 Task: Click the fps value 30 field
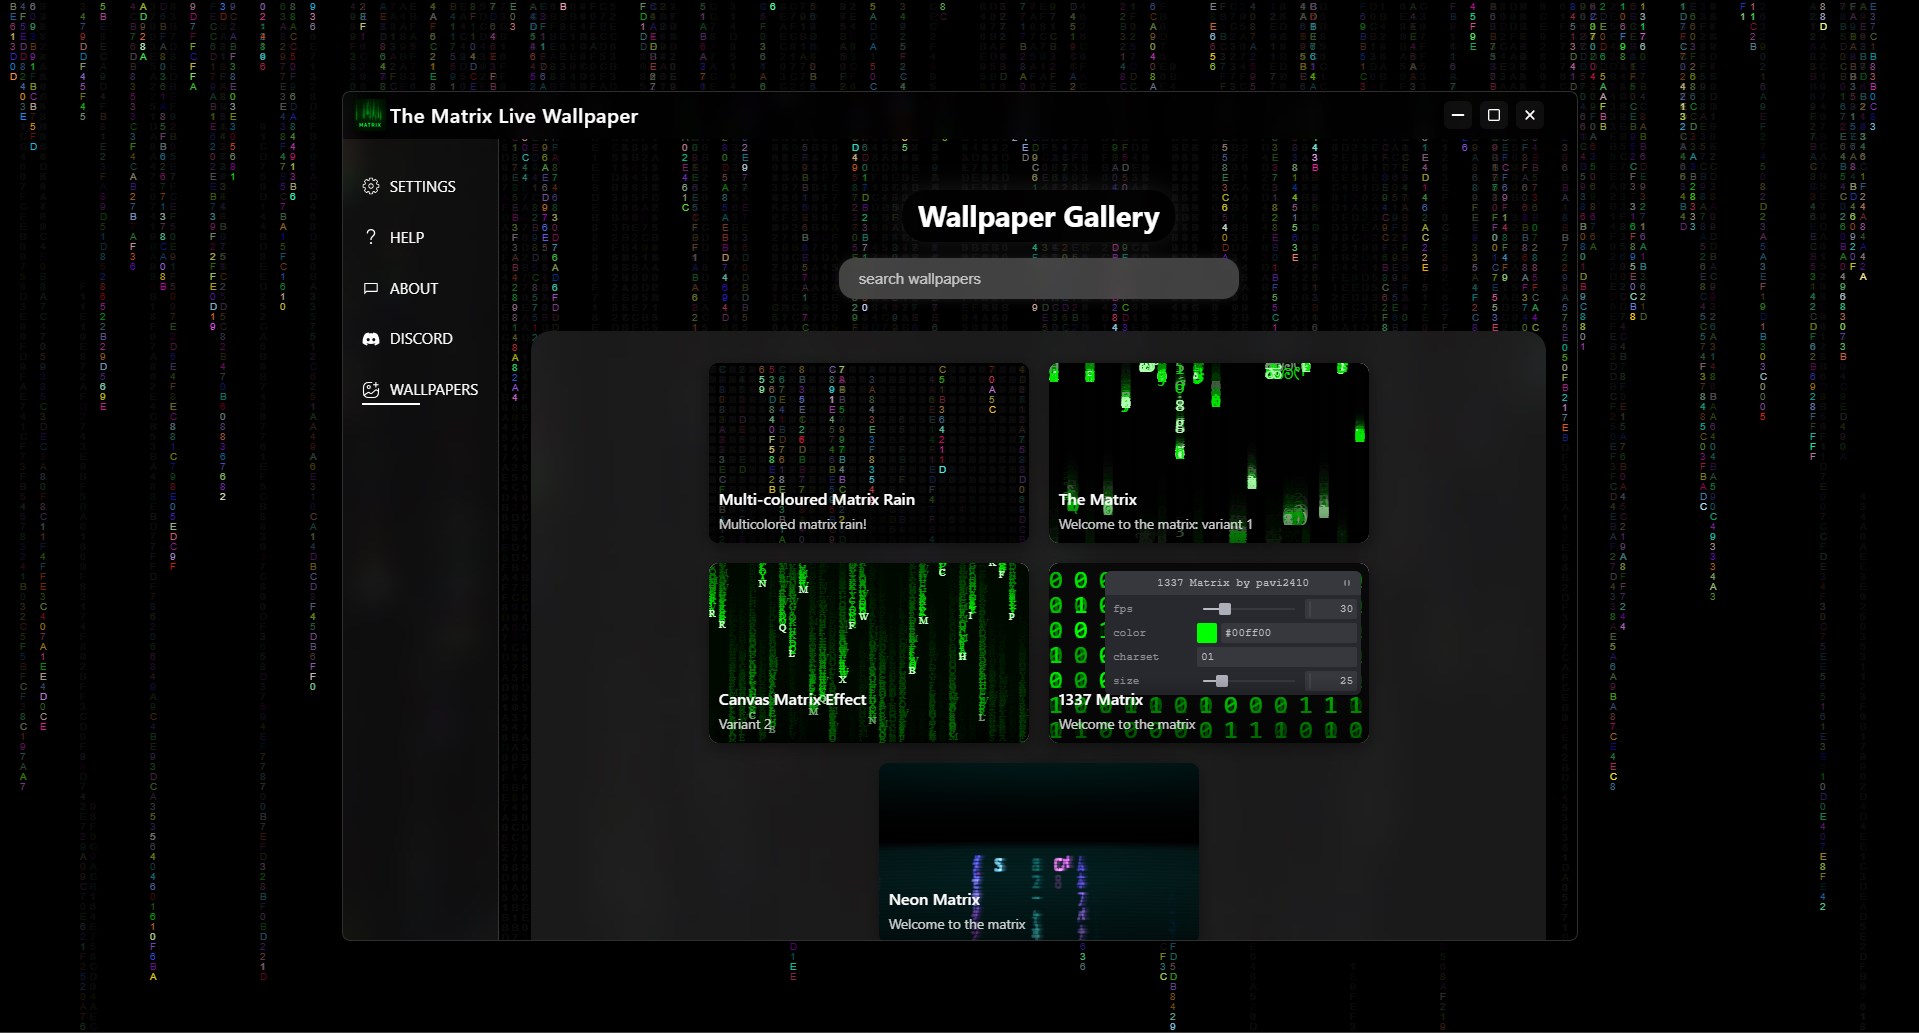pyautogui.click(x=1332, y=608)
